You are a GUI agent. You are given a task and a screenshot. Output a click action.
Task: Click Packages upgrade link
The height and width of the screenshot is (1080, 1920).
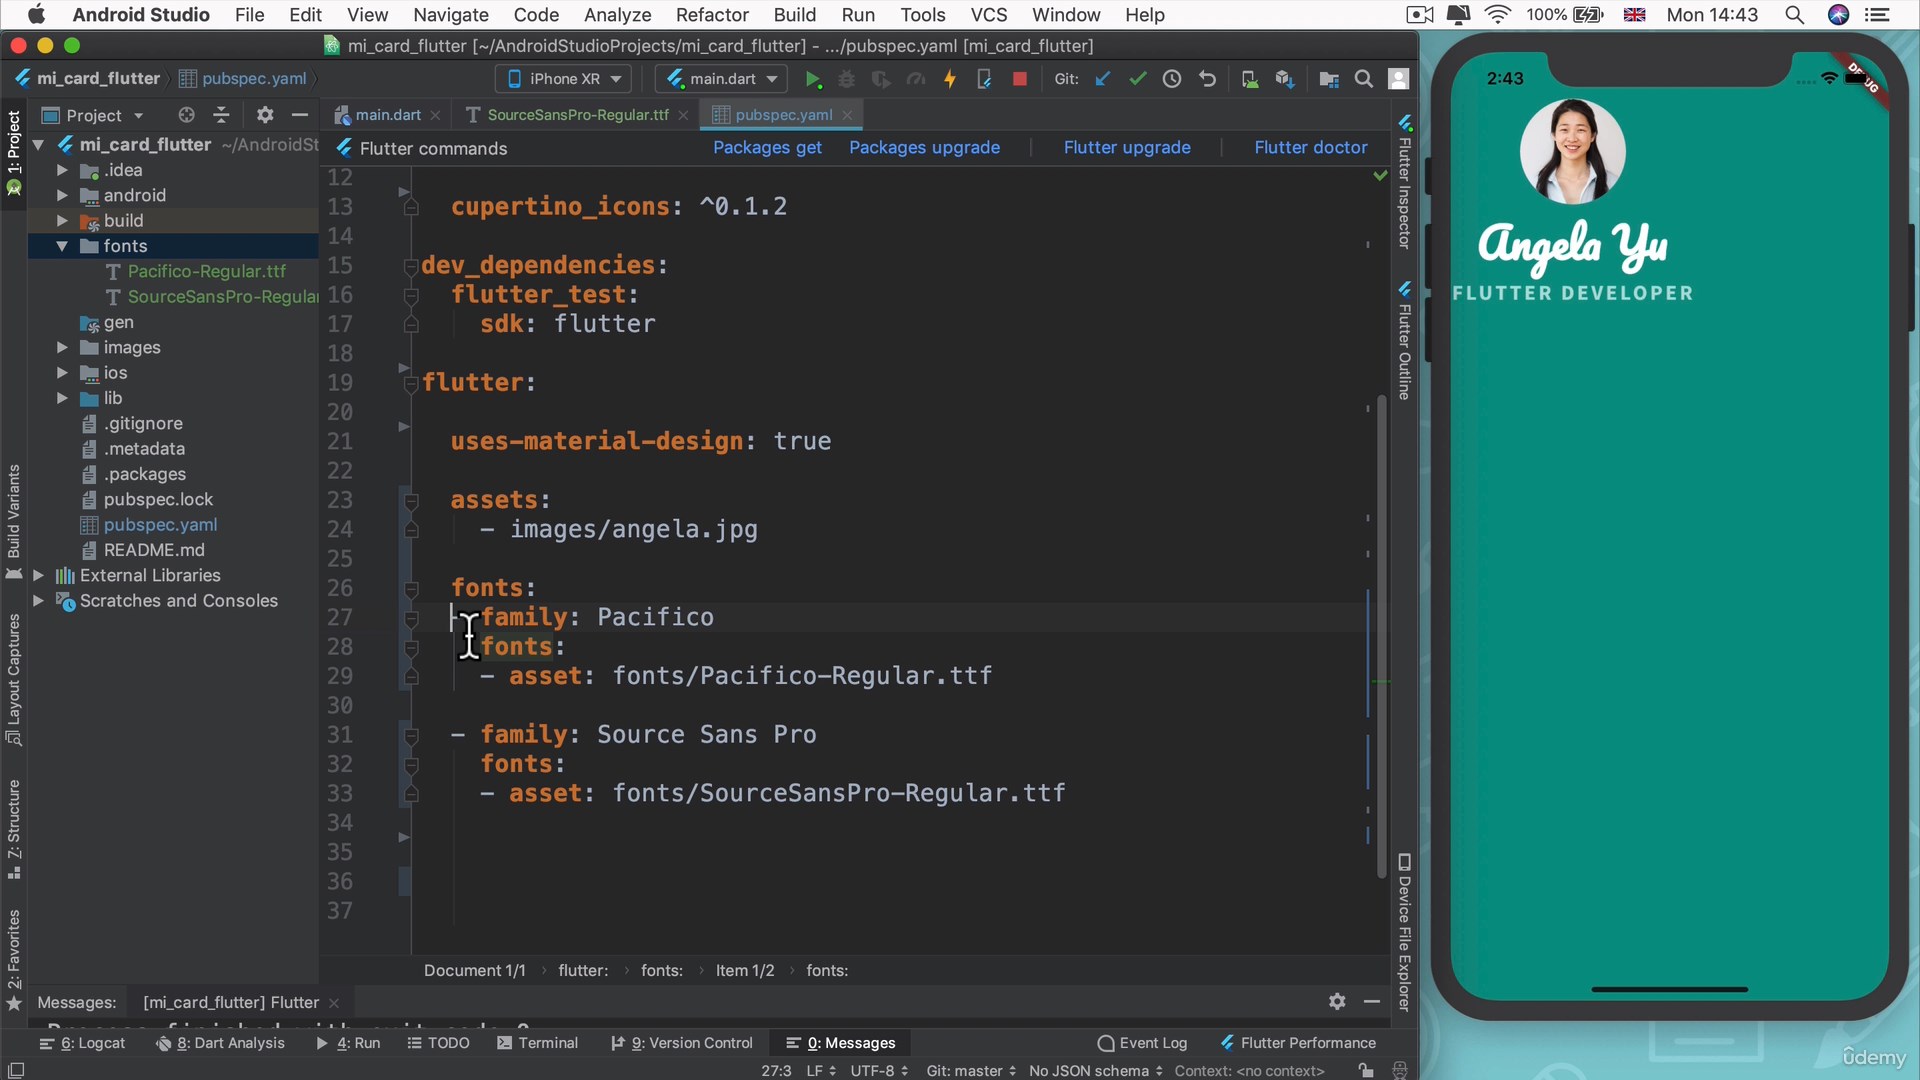tap(924, 147)
